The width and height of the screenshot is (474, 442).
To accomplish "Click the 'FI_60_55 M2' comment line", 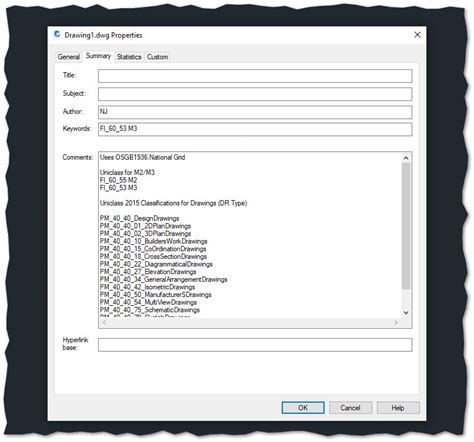I will tap(118, 180).
